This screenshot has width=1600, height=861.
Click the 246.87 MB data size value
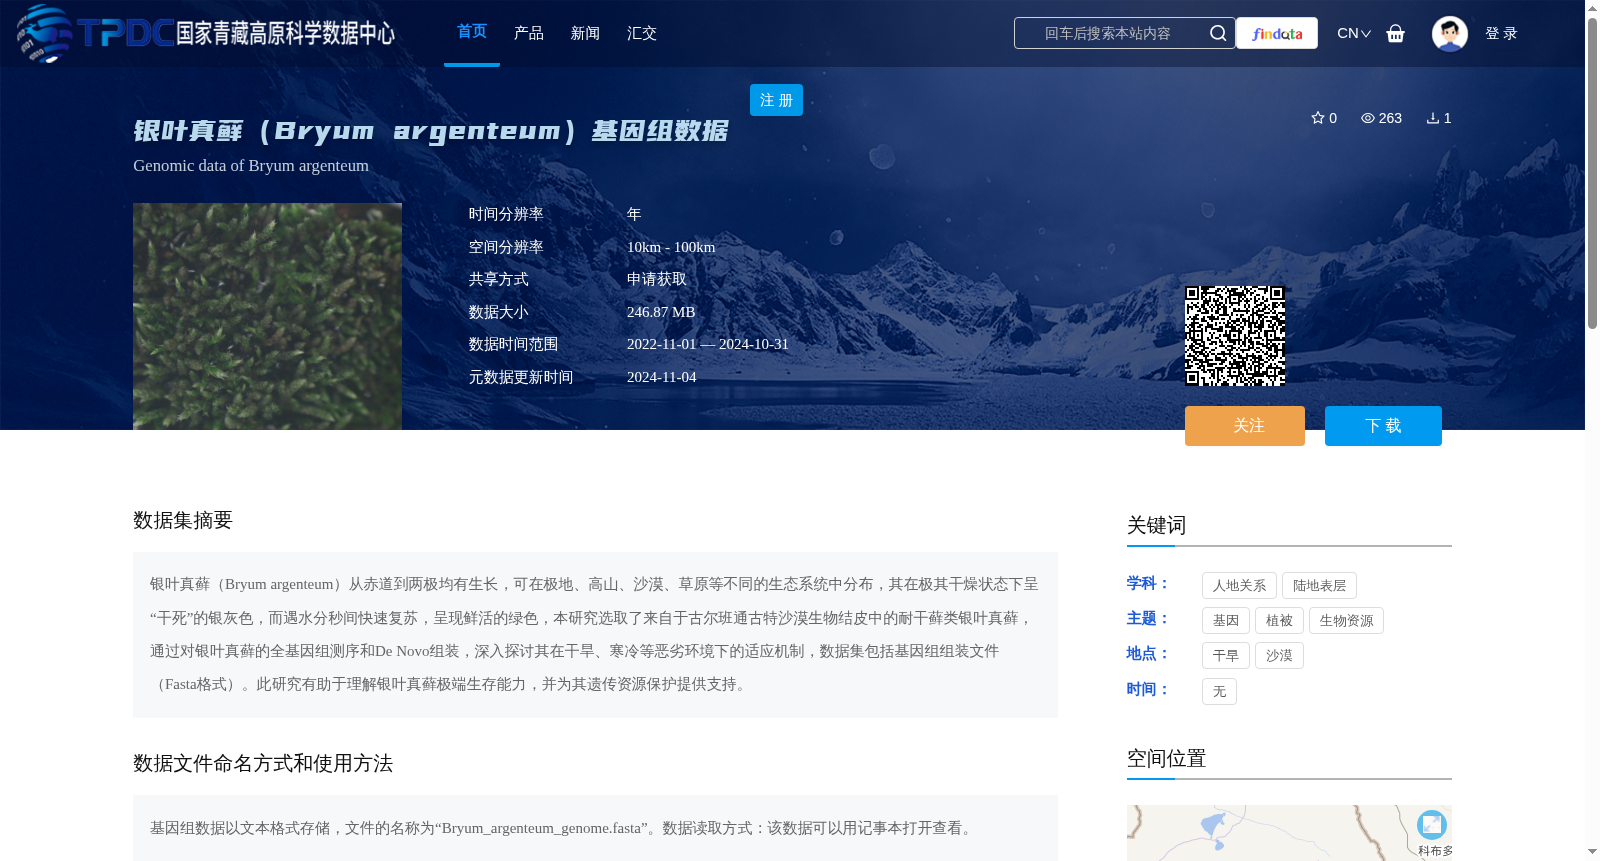pos(661,312)
